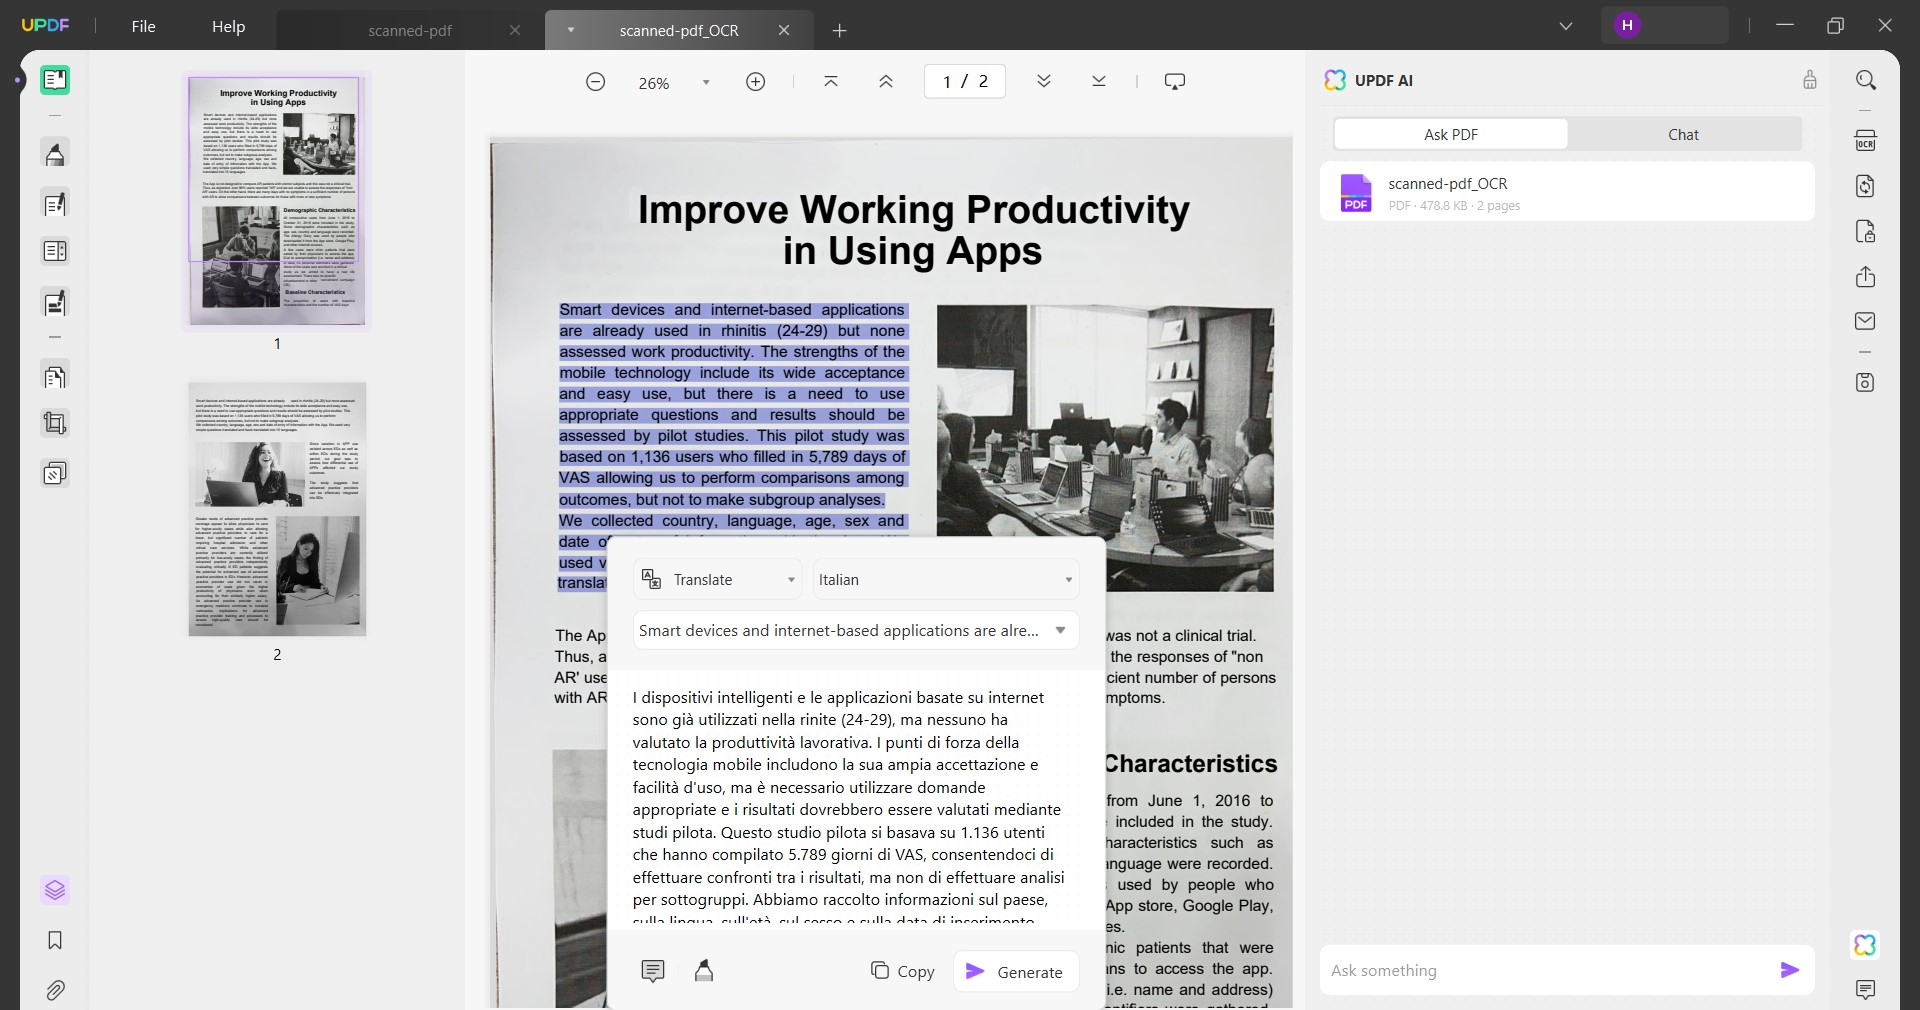Click the Generate button
Screen dimensions: 1920x1010
1016,972
